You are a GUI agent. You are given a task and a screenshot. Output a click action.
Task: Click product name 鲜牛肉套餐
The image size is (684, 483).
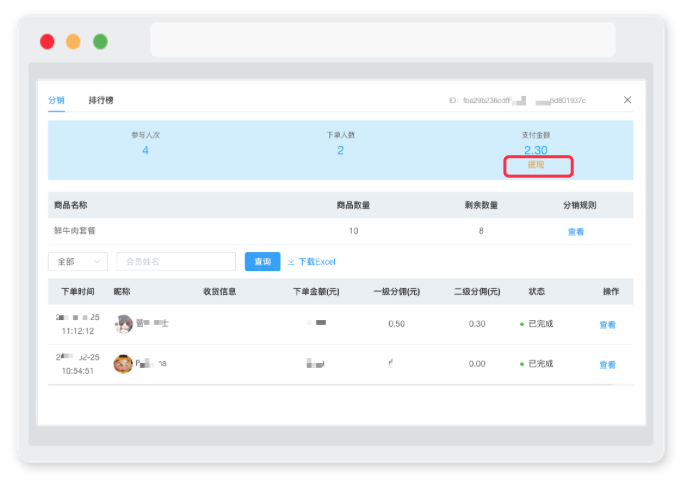point(75,230)
